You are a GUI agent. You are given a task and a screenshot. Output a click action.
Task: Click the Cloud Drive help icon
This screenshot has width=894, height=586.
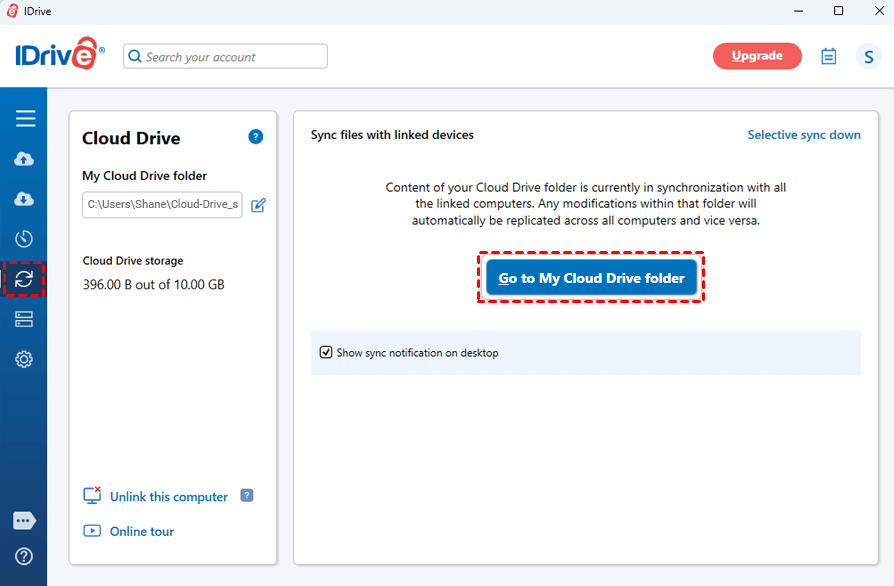[256, 137]
